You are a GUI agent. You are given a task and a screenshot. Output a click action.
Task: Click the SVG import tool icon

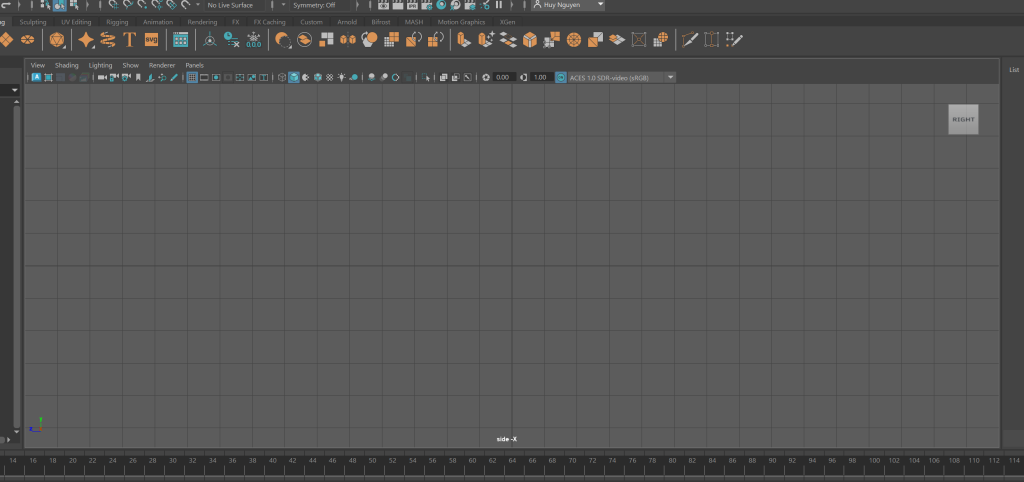click(x=151, y=40)
